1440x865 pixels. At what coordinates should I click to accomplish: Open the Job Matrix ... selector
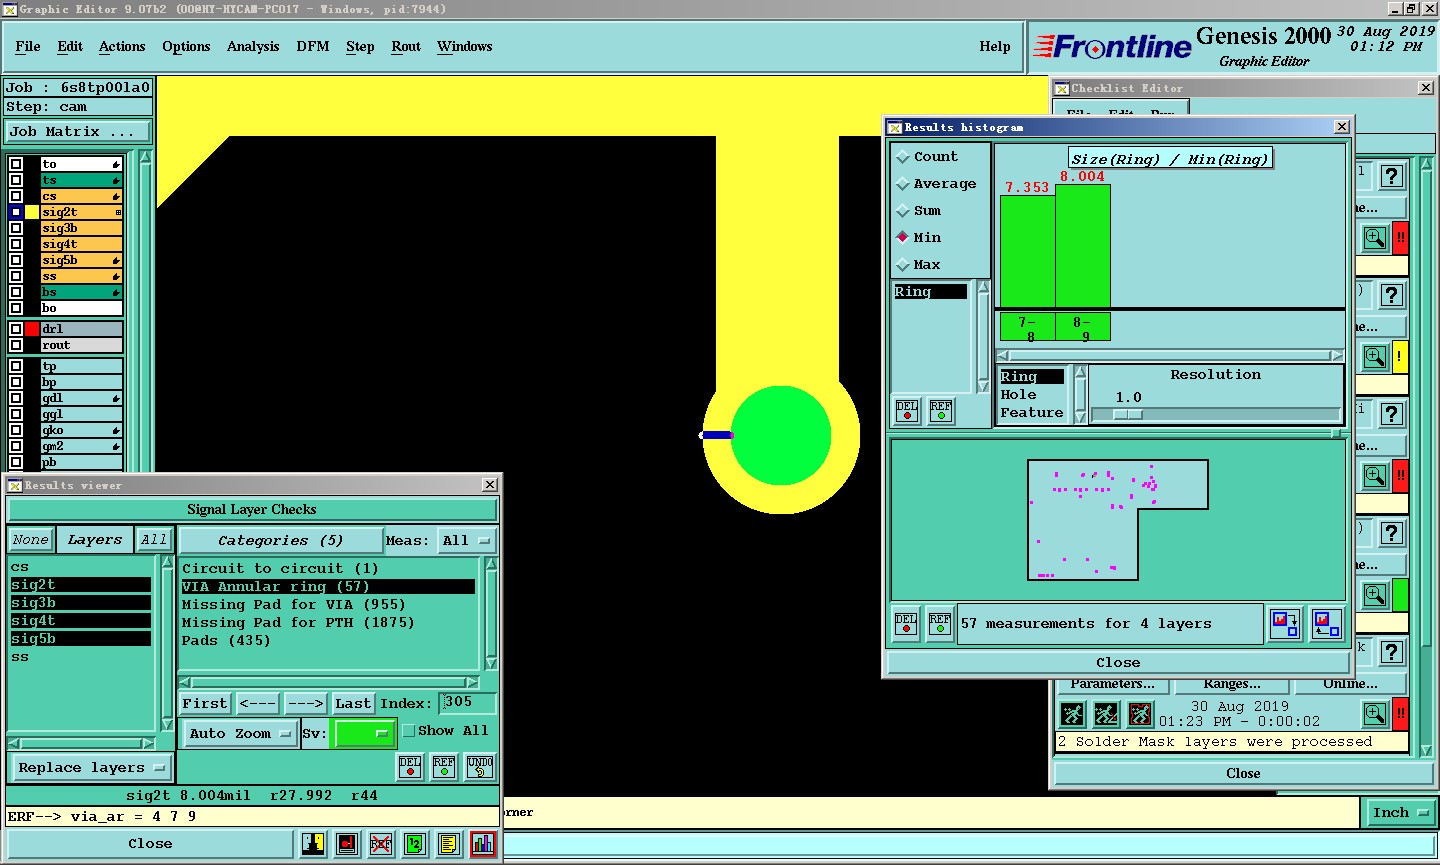78,132
